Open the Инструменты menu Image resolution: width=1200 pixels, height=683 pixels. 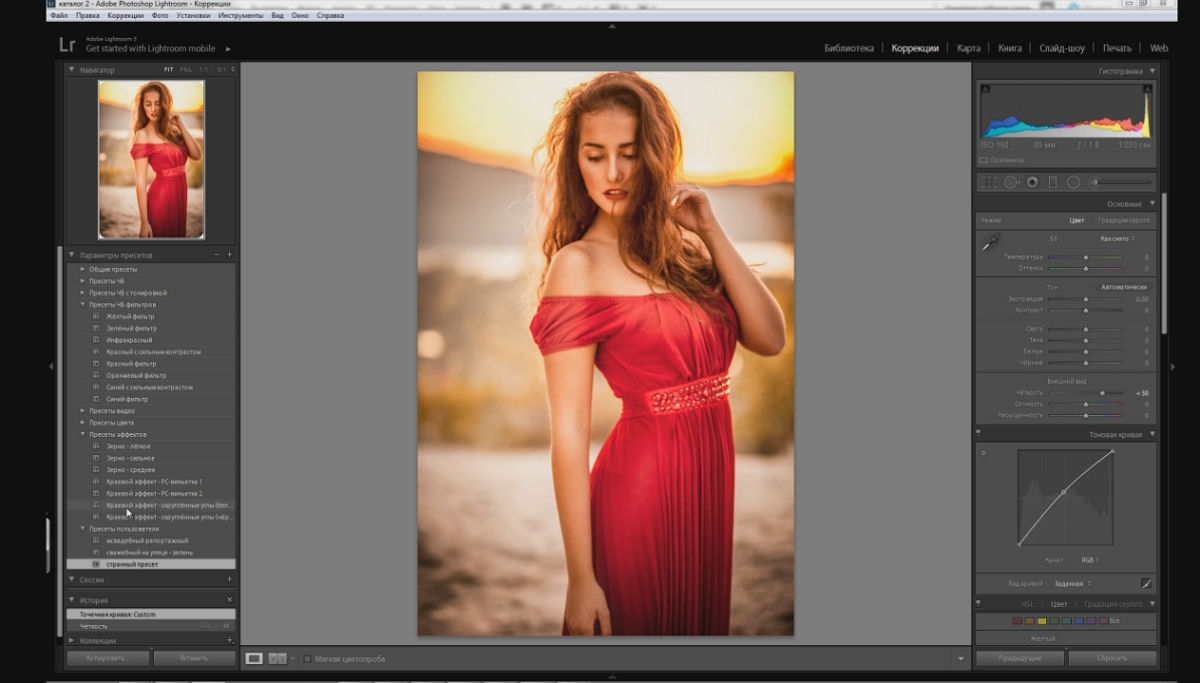tap(240, 16)
